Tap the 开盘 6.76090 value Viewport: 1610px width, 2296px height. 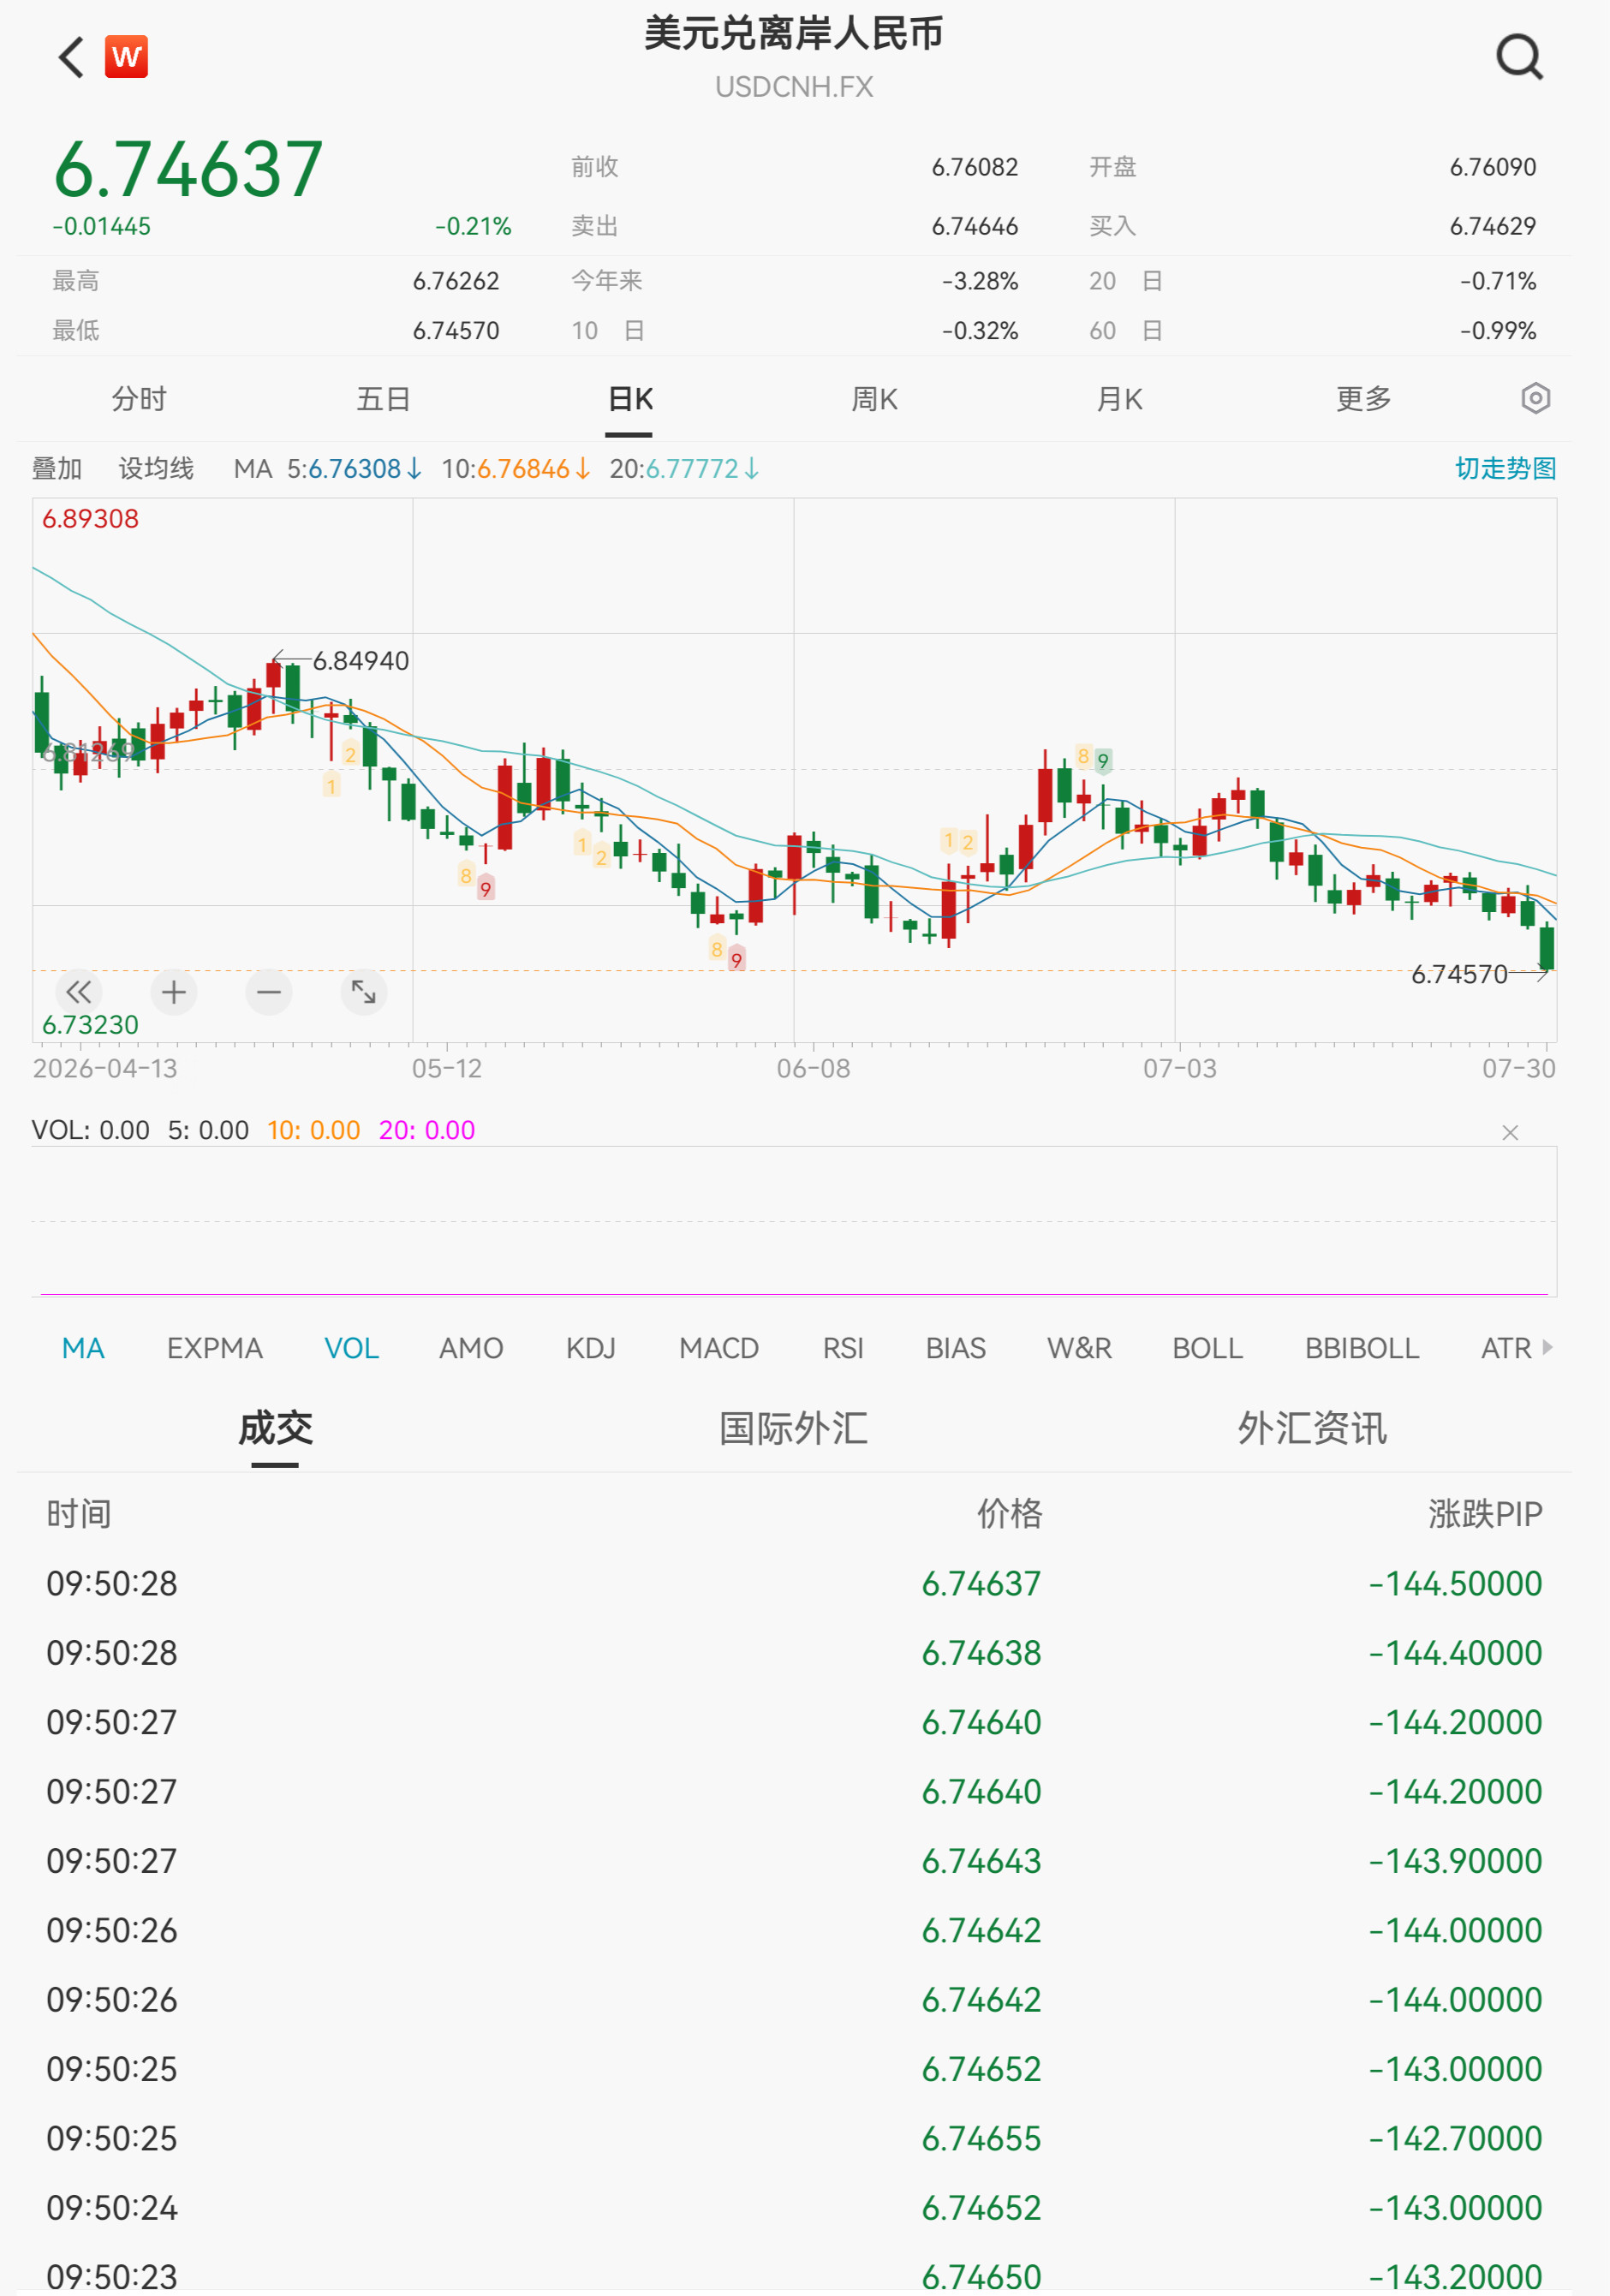tap(1493, 167)
